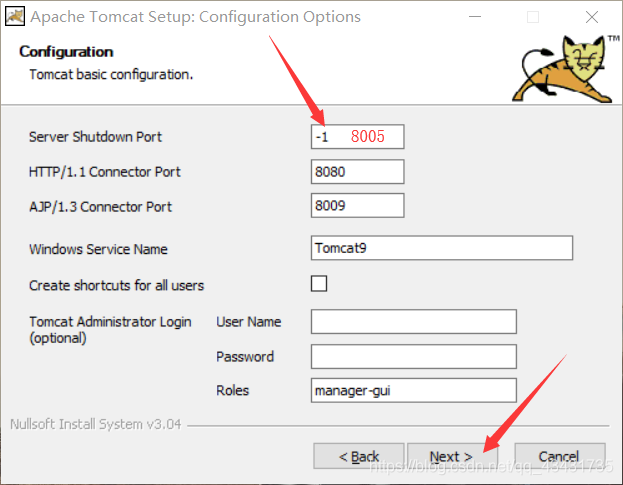Minimize the Apache Tomcat Setup window
Screen dimensions: 623x485
point(475,17)
